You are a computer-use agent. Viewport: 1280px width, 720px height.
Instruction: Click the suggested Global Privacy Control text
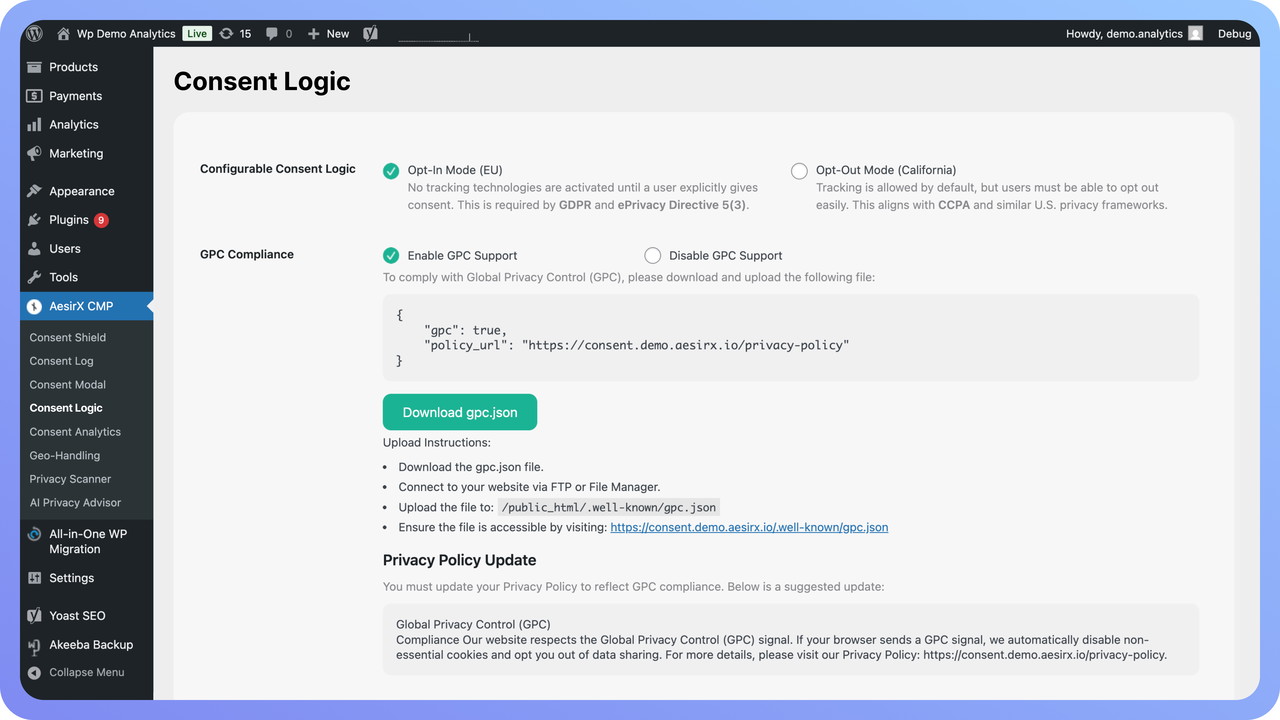click(x=791, y=639)
